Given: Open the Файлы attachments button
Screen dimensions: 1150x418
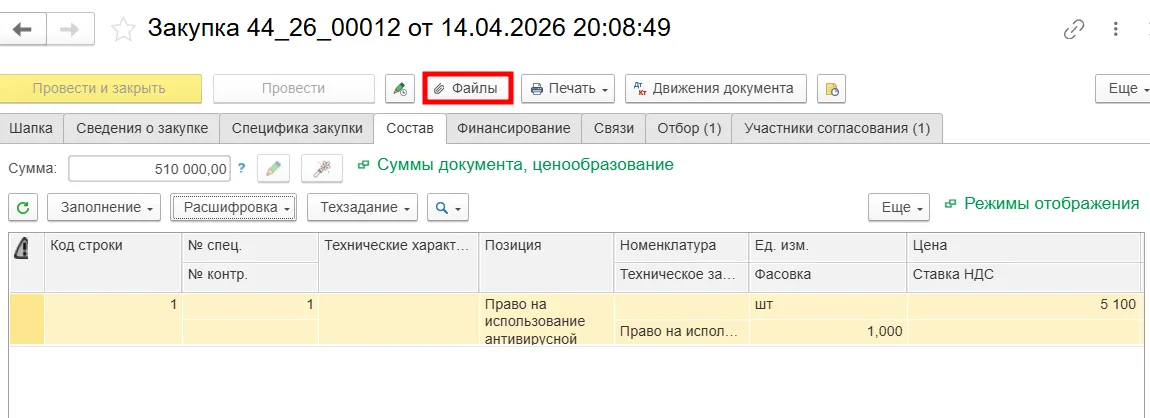Looking at the screenshot, I should 468,89.
